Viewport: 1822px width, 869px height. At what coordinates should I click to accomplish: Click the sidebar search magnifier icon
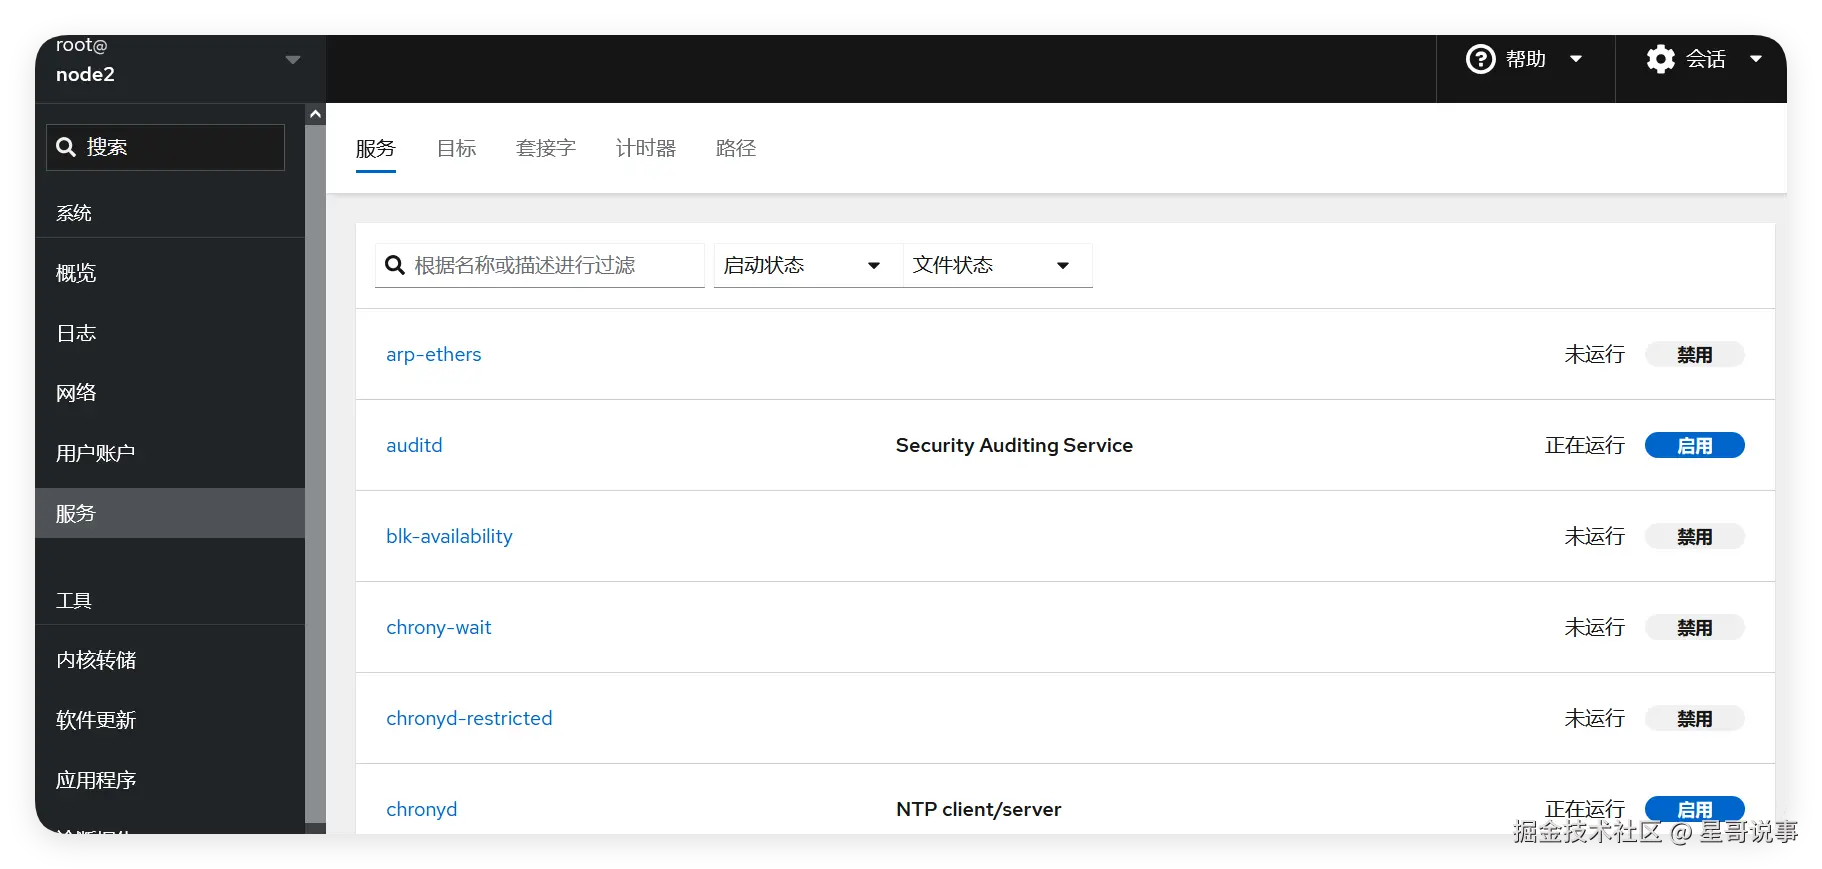(66, 147)
